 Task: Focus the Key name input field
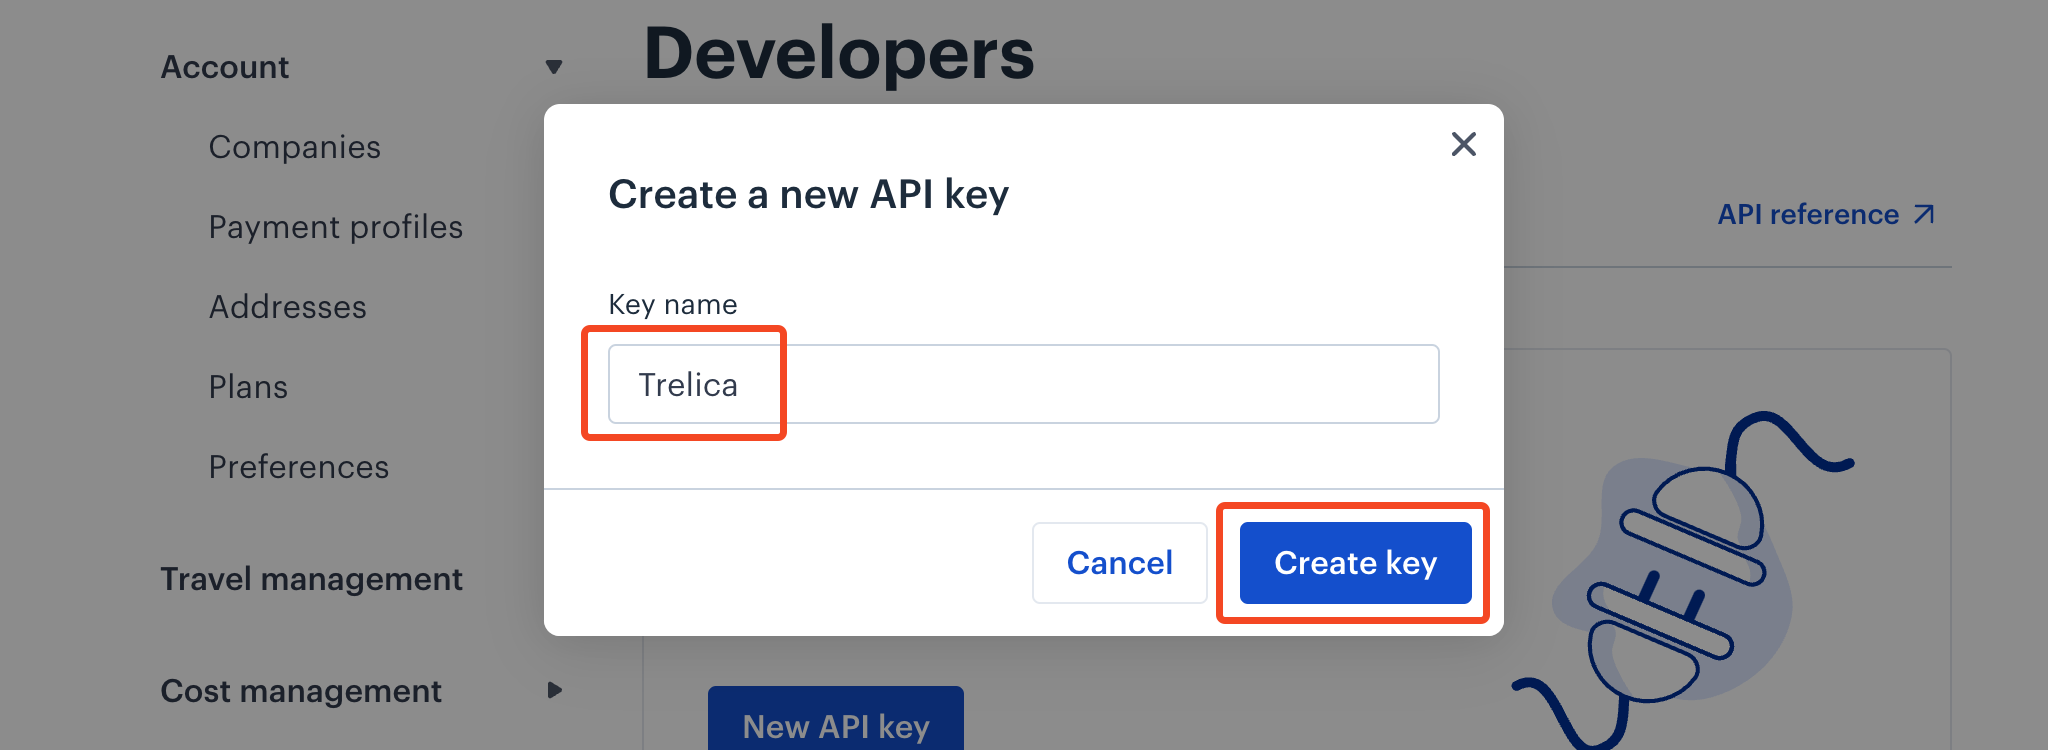pos(1023,384)
